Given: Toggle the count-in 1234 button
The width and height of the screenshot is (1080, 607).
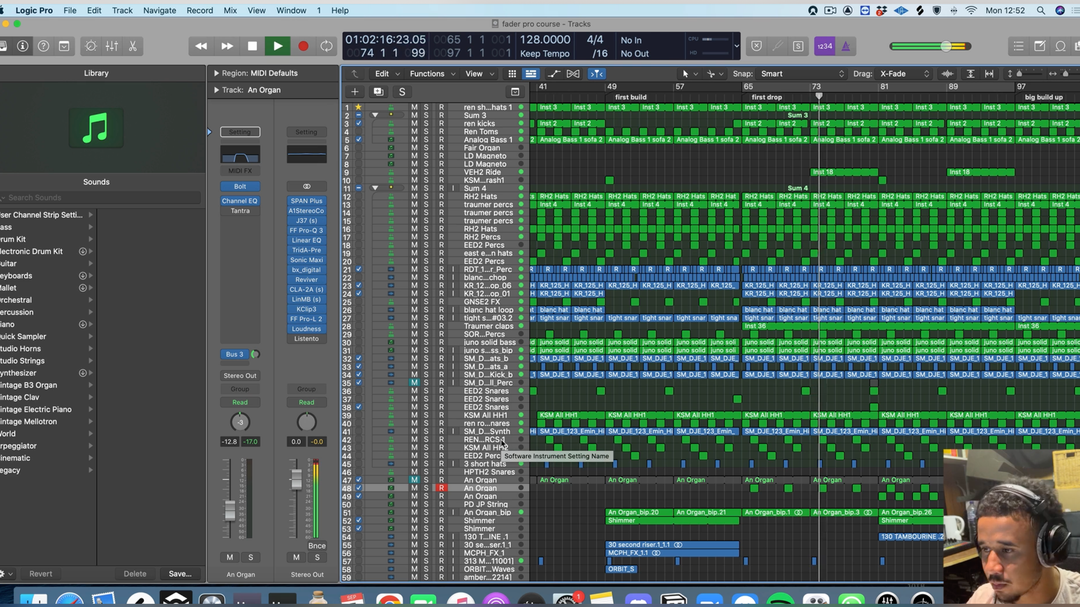Looking at the screenshot, I should coord(824,46).
